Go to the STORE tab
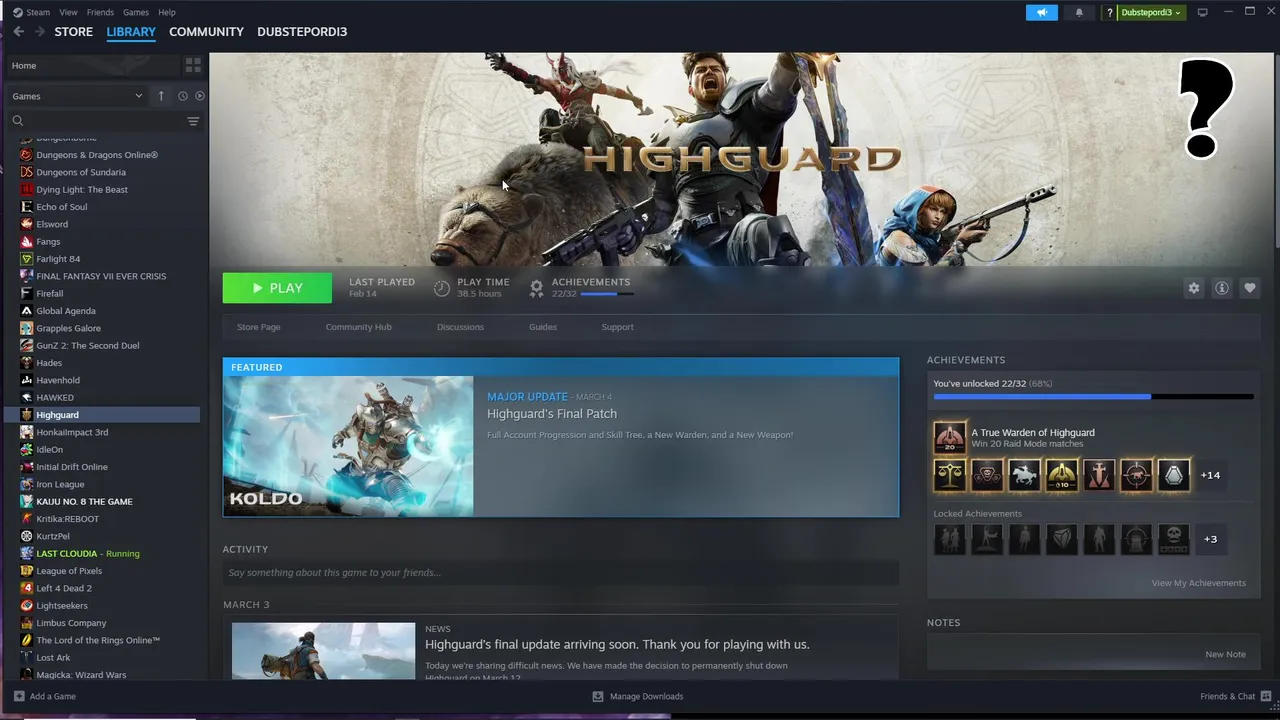 (73, 32)
